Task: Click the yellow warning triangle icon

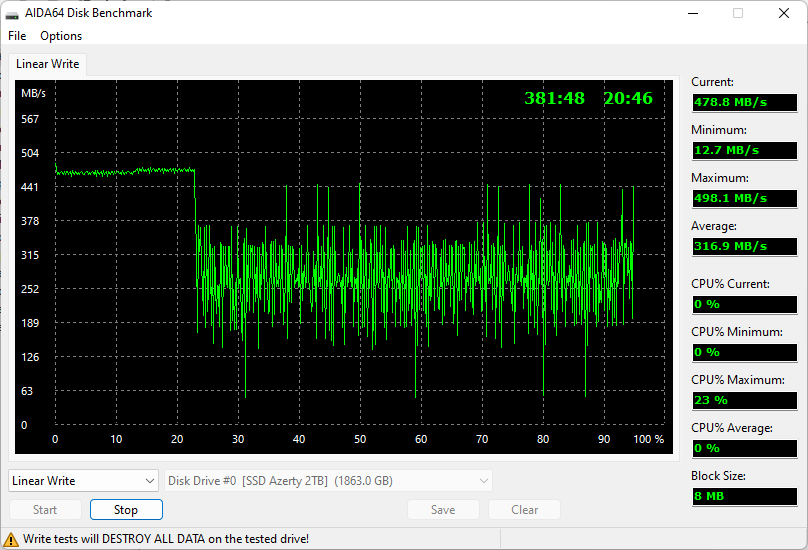Action: tap(10, 540)
